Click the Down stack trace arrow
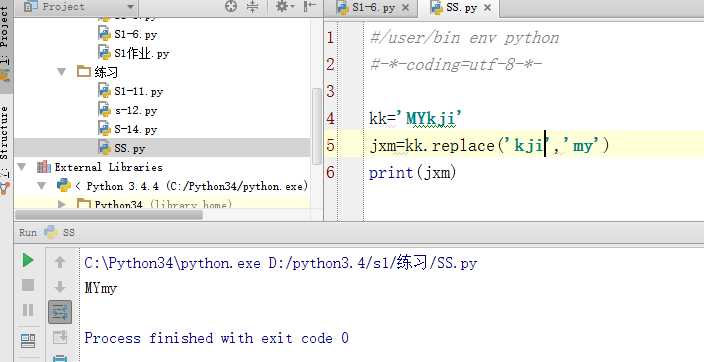The height and width of the screenshot is (362, 704). point(60,287)
